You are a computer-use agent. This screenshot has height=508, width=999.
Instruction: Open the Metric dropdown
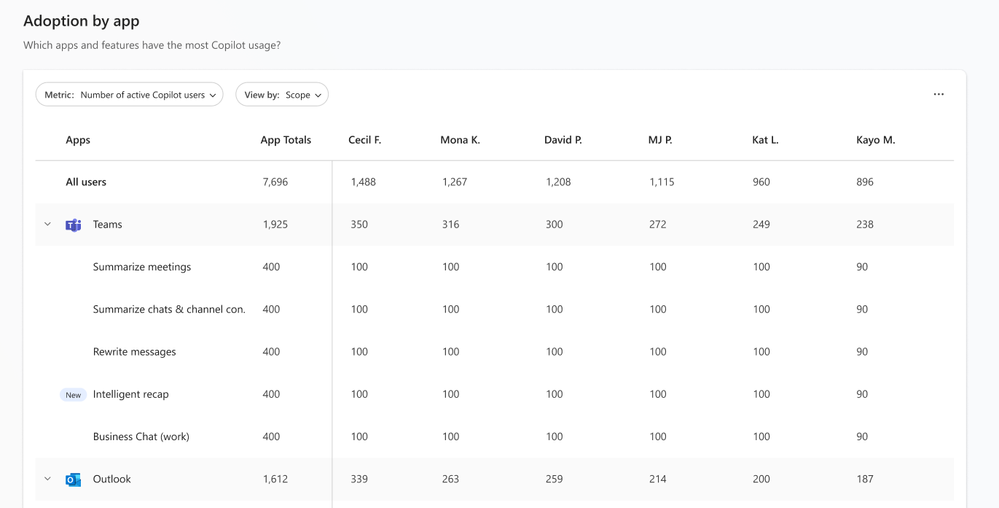(129, 94)
